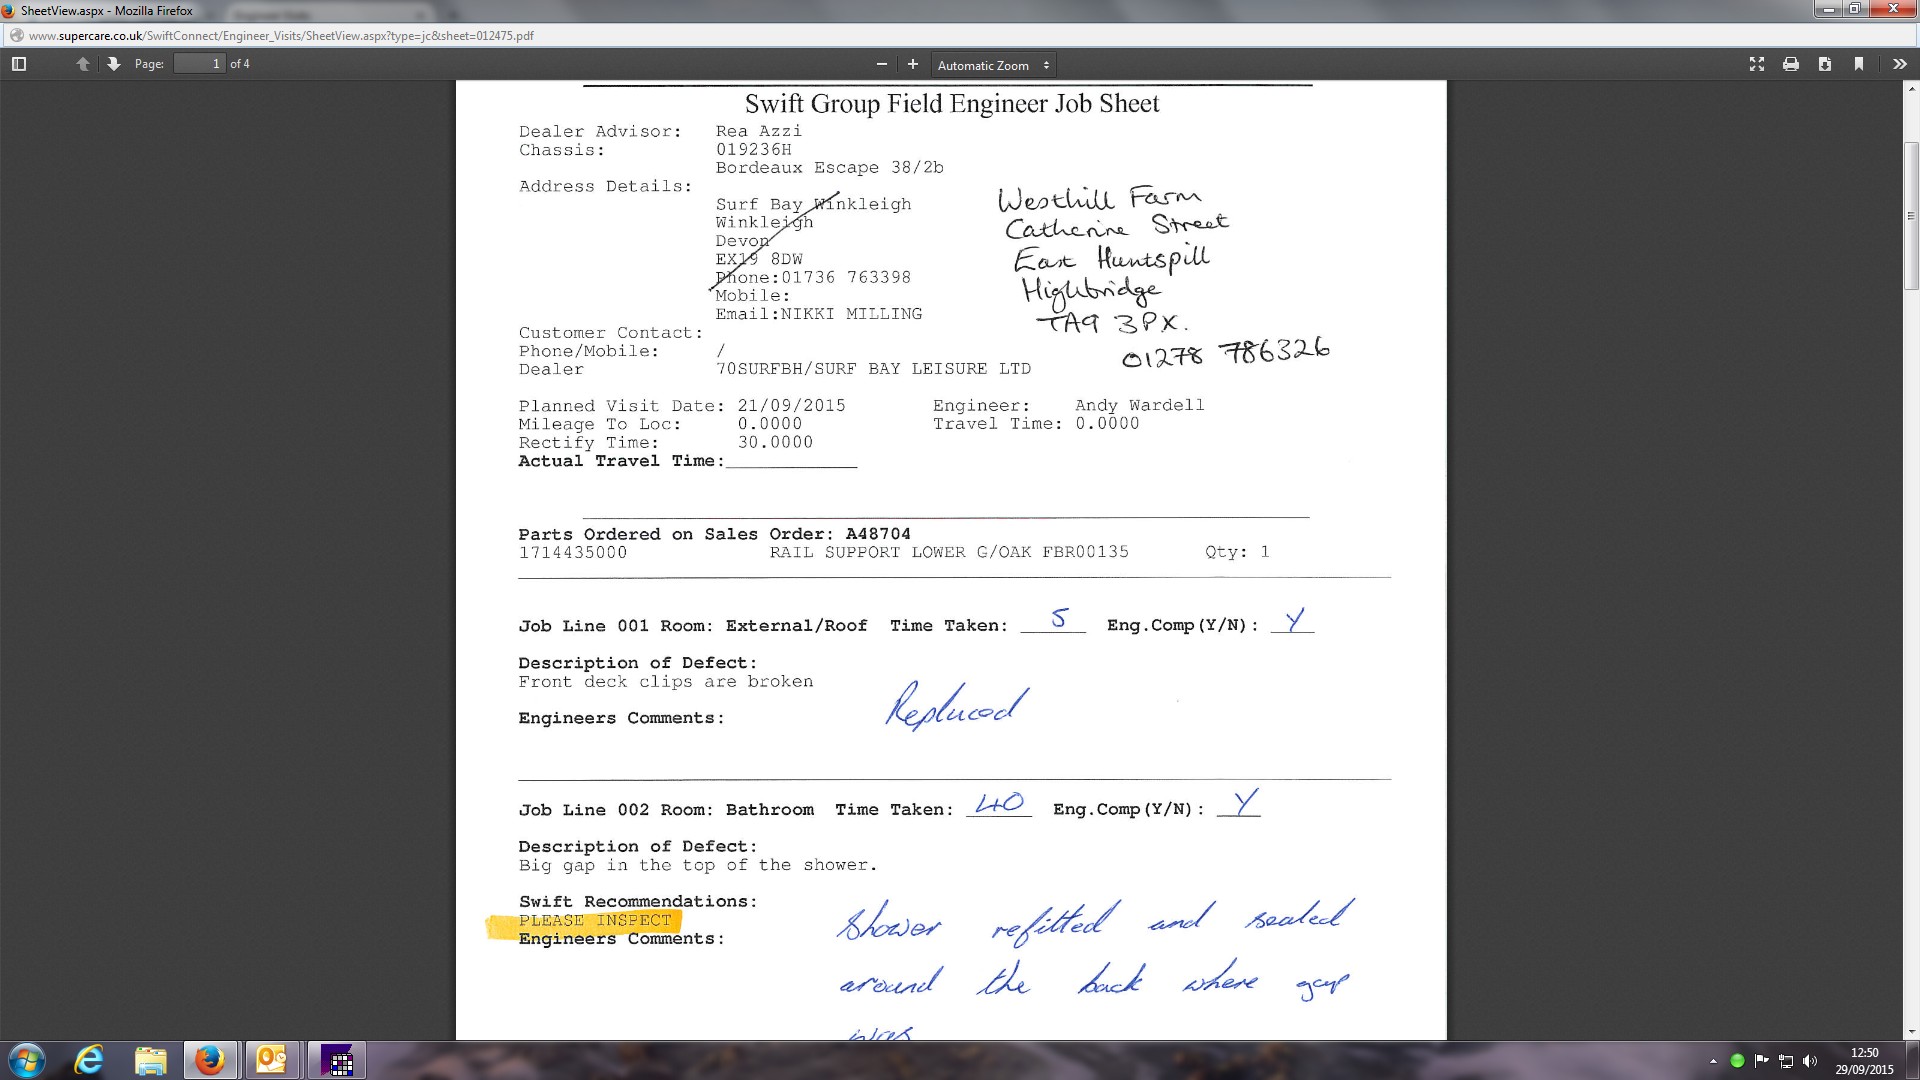
Task: Click the page number input field
Action: point(199,64)
